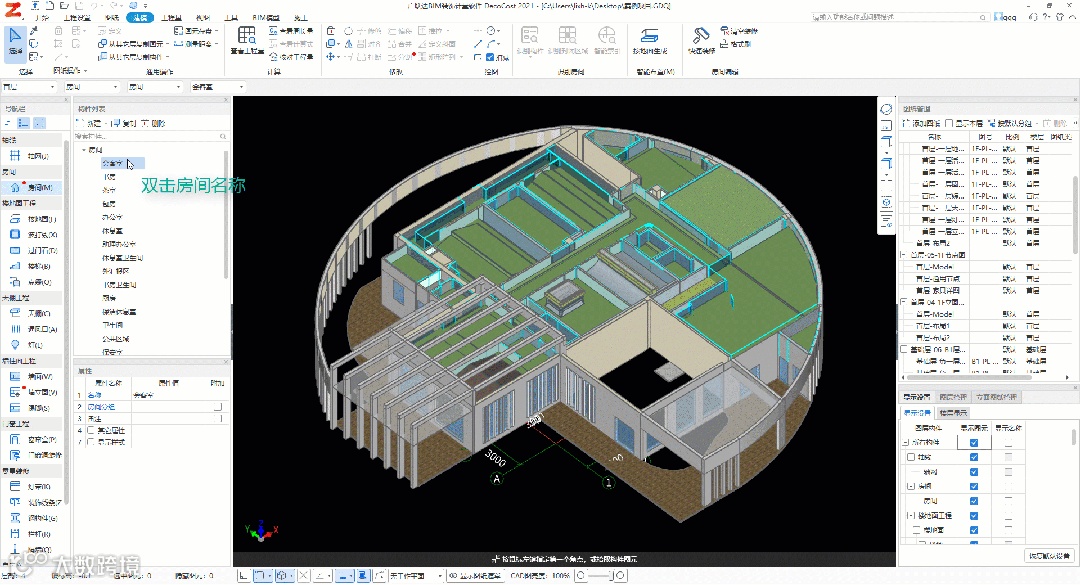Tick the 附加 checkbox for 房间分组 row
The width and height of the screenshot is (1080, 585).
click(218, 407)
